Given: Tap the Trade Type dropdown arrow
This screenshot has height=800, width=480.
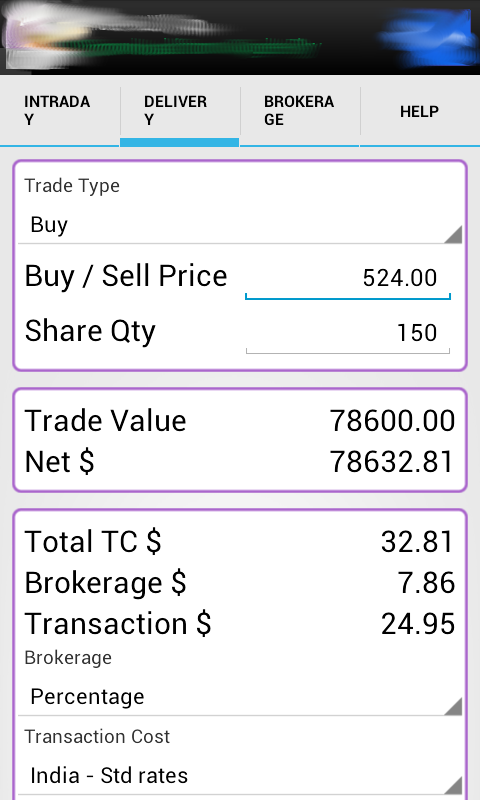Looking at the screenshot, I should click(x=453, y=234).
